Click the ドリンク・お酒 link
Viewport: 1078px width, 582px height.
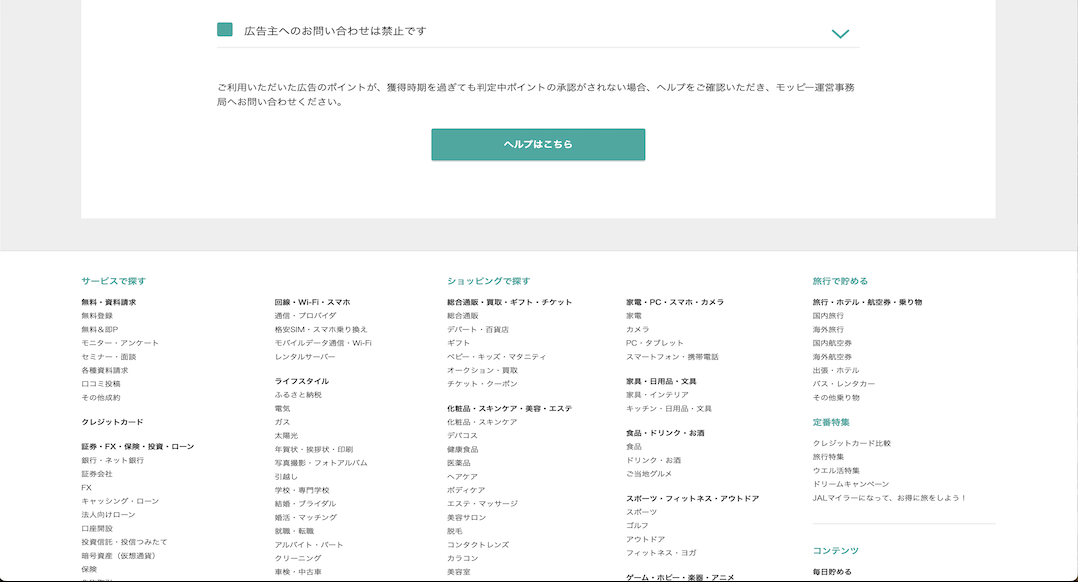pyautogui.click(x=653, y=460)
